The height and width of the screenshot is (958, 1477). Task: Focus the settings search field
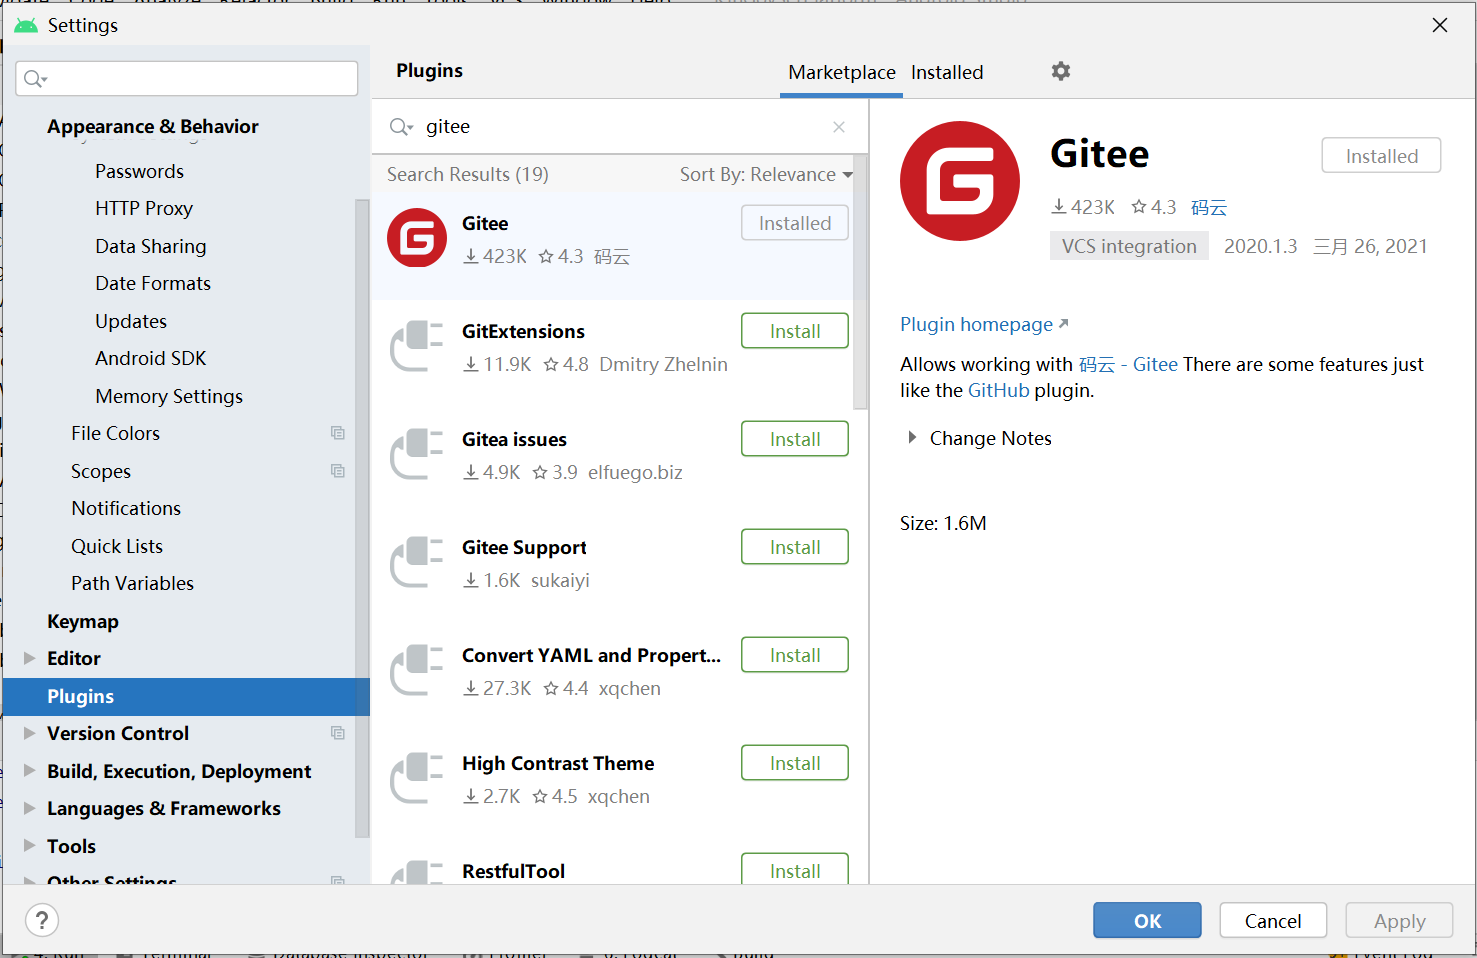[187, 78]
